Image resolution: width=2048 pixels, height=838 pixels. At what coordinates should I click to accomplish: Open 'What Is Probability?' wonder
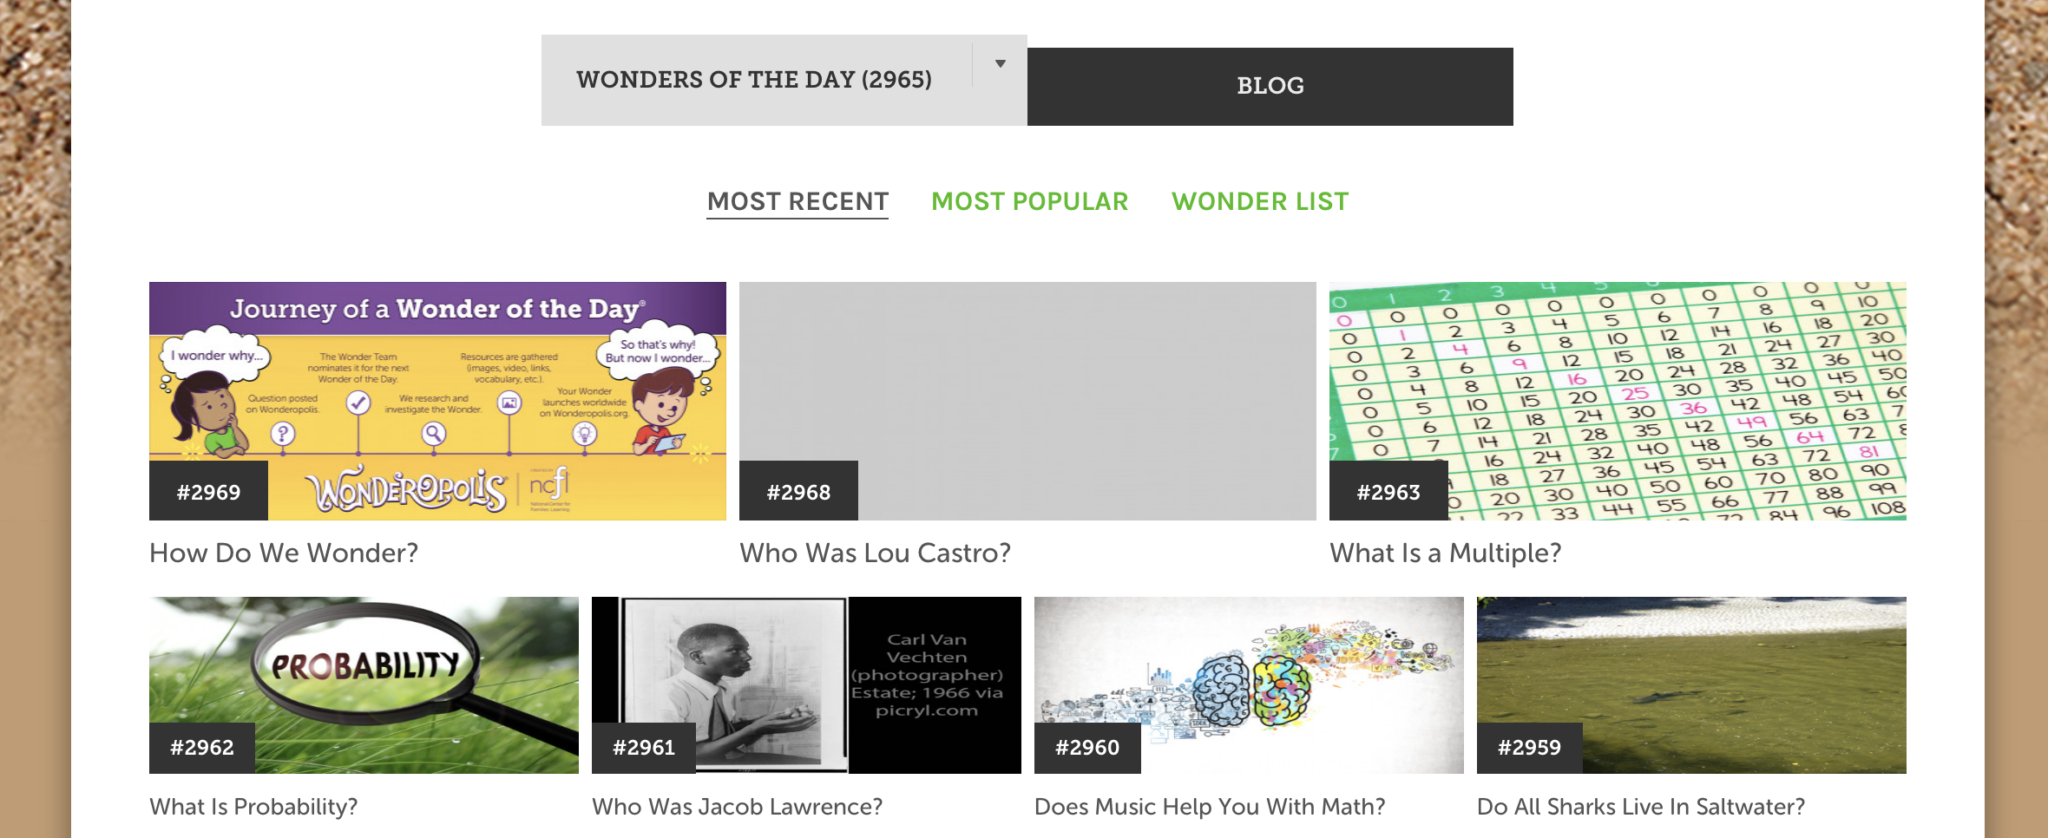pyautogui.click(x=253, y=806)
